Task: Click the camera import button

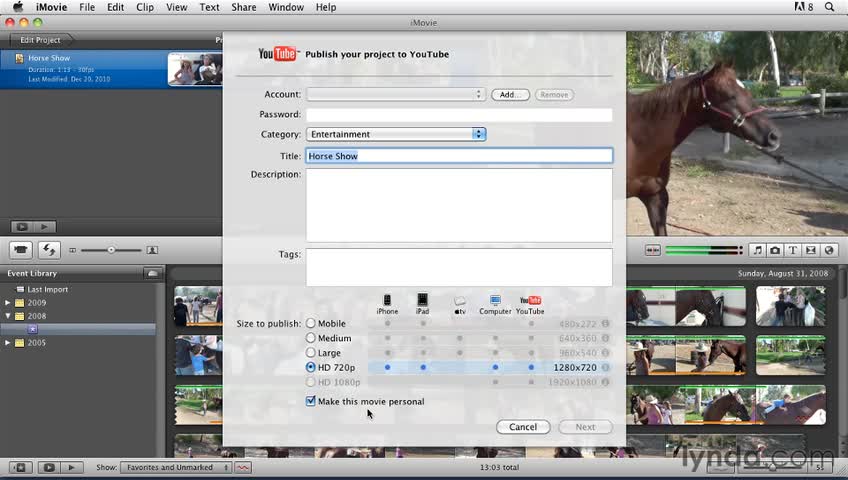Action: 21,250
